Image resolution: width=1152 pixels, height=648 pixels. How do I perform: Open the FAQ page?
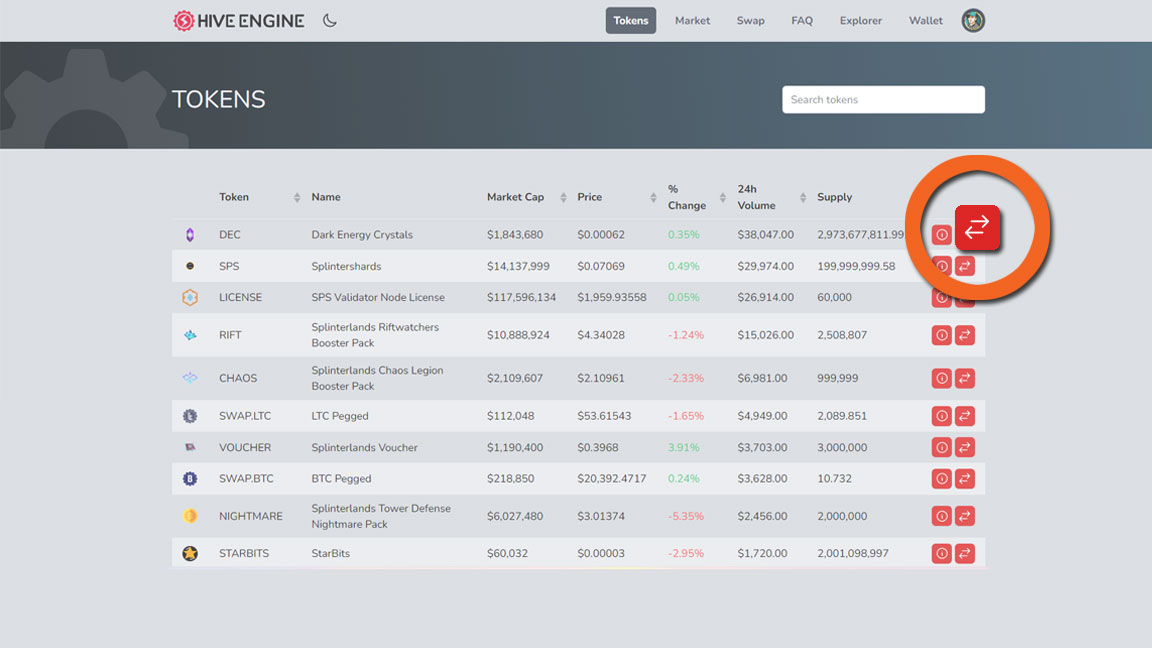click(x=802, y=21)
